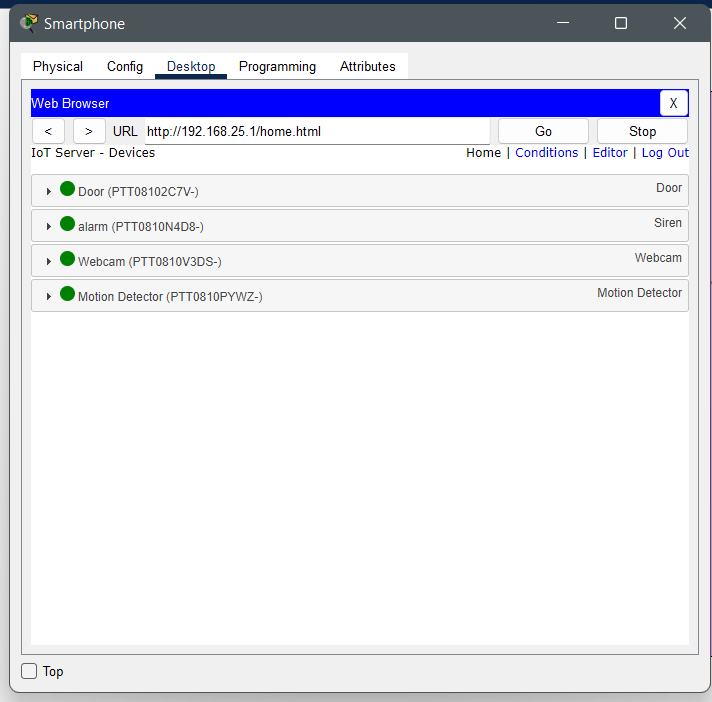Click the Motion Detector type label on right

coord(639,292)
